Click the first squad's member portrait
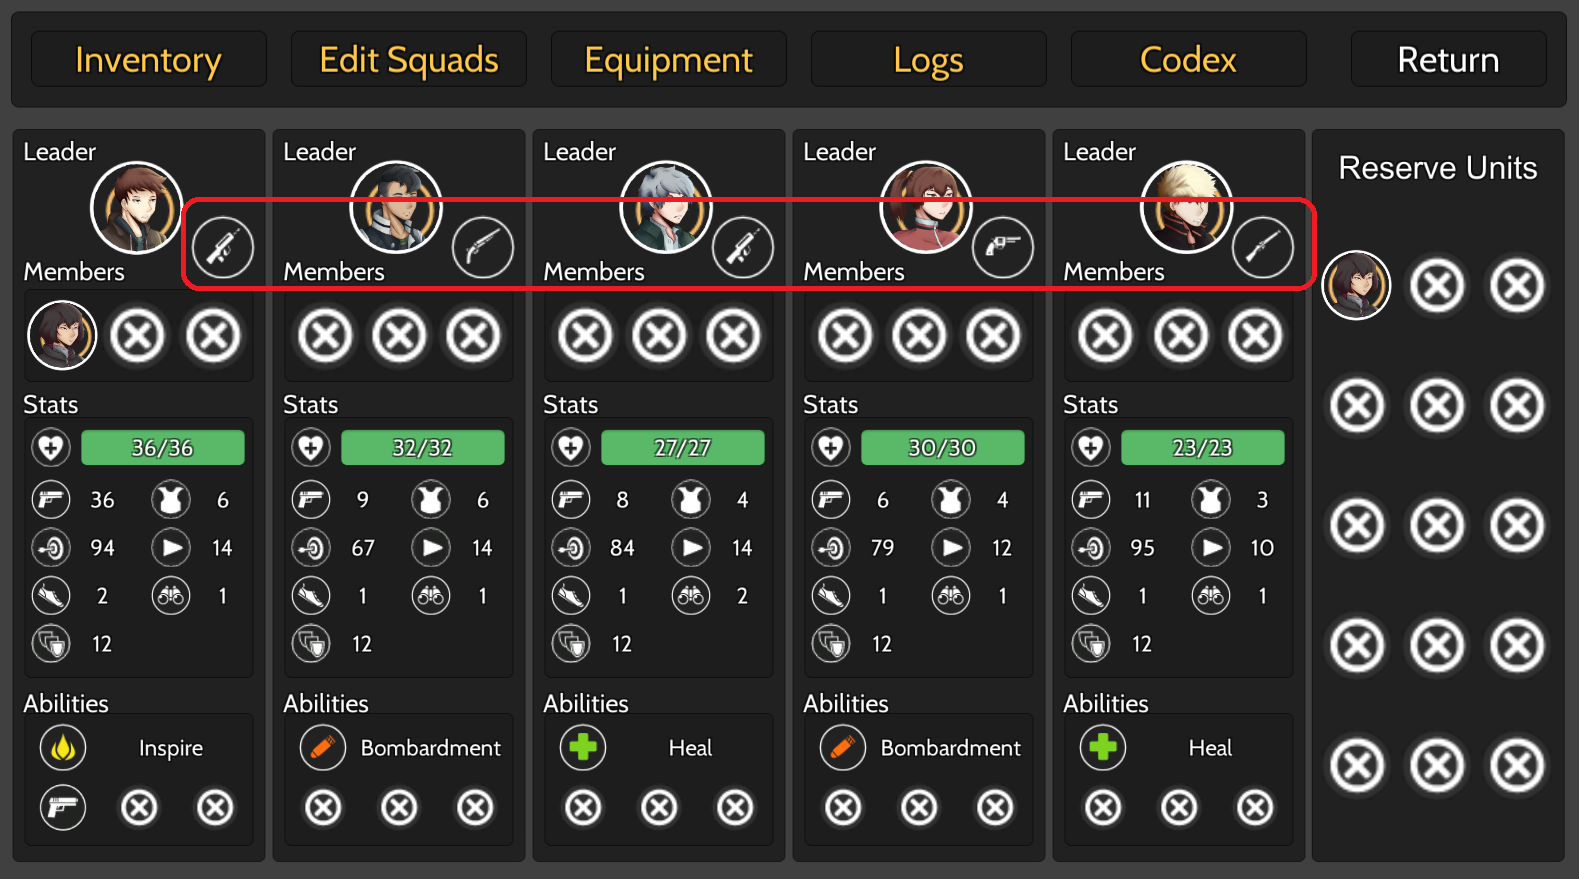This screenshot has width=1581, height=879. pos(62,335)
